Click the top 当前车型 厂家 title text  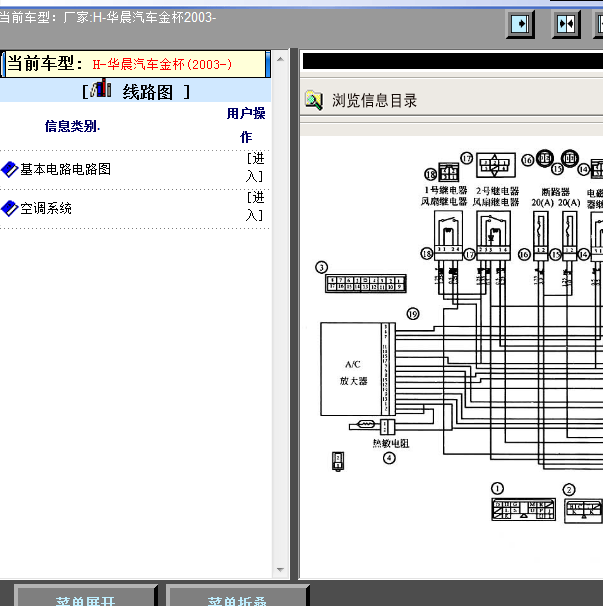pos(108,17)
